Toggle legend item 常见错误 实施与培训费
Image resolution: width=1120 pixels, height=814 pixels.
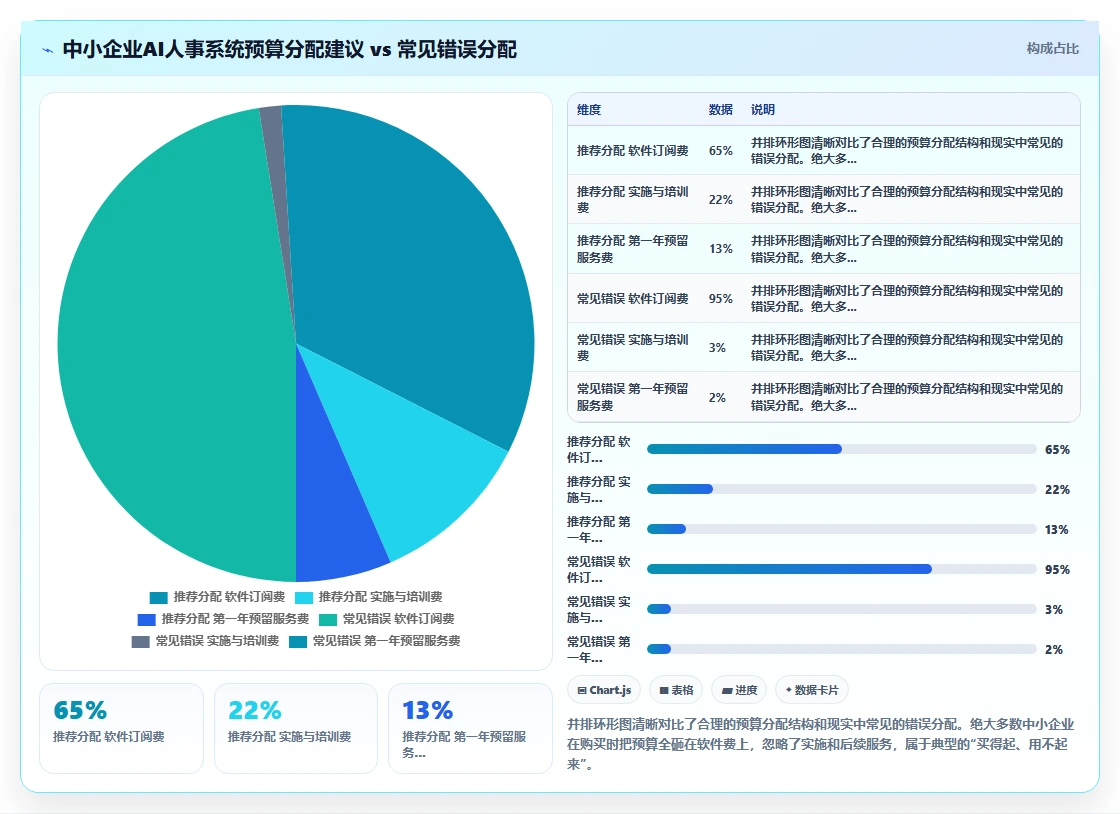(x=206, y=641)
